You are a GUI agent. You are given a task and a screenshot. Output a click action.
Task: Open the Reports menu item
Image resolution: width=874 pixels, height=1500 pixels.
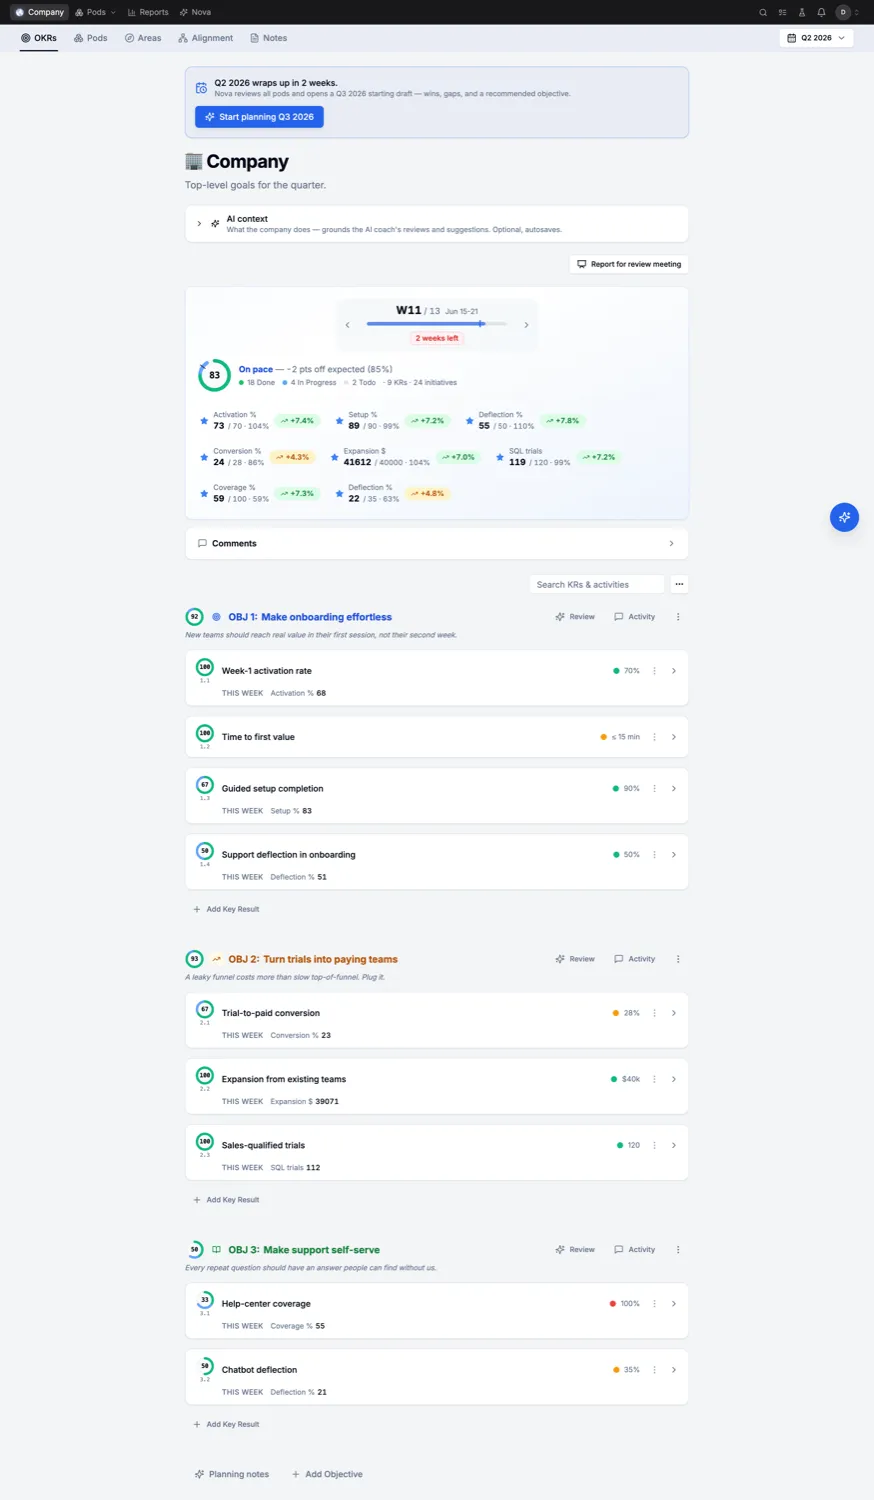(x=148, y=12)
